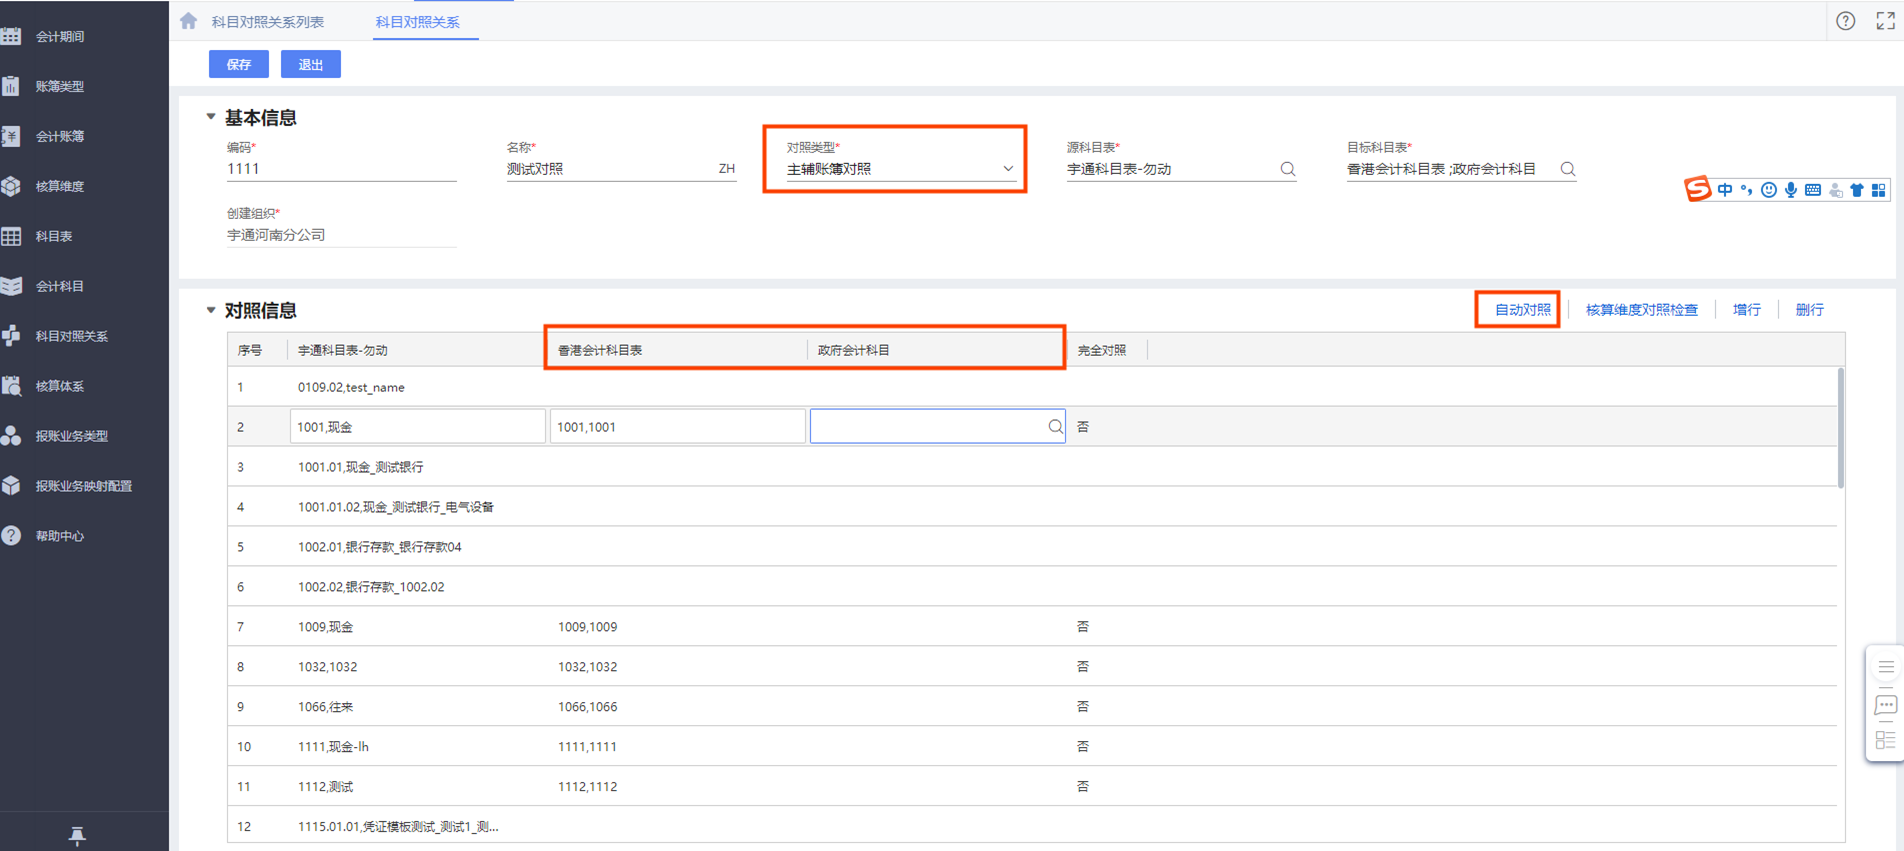Click the Sogou microphone voice input icon
The width and height of the screenshot is (1904, 851).
click(1791, 190)
